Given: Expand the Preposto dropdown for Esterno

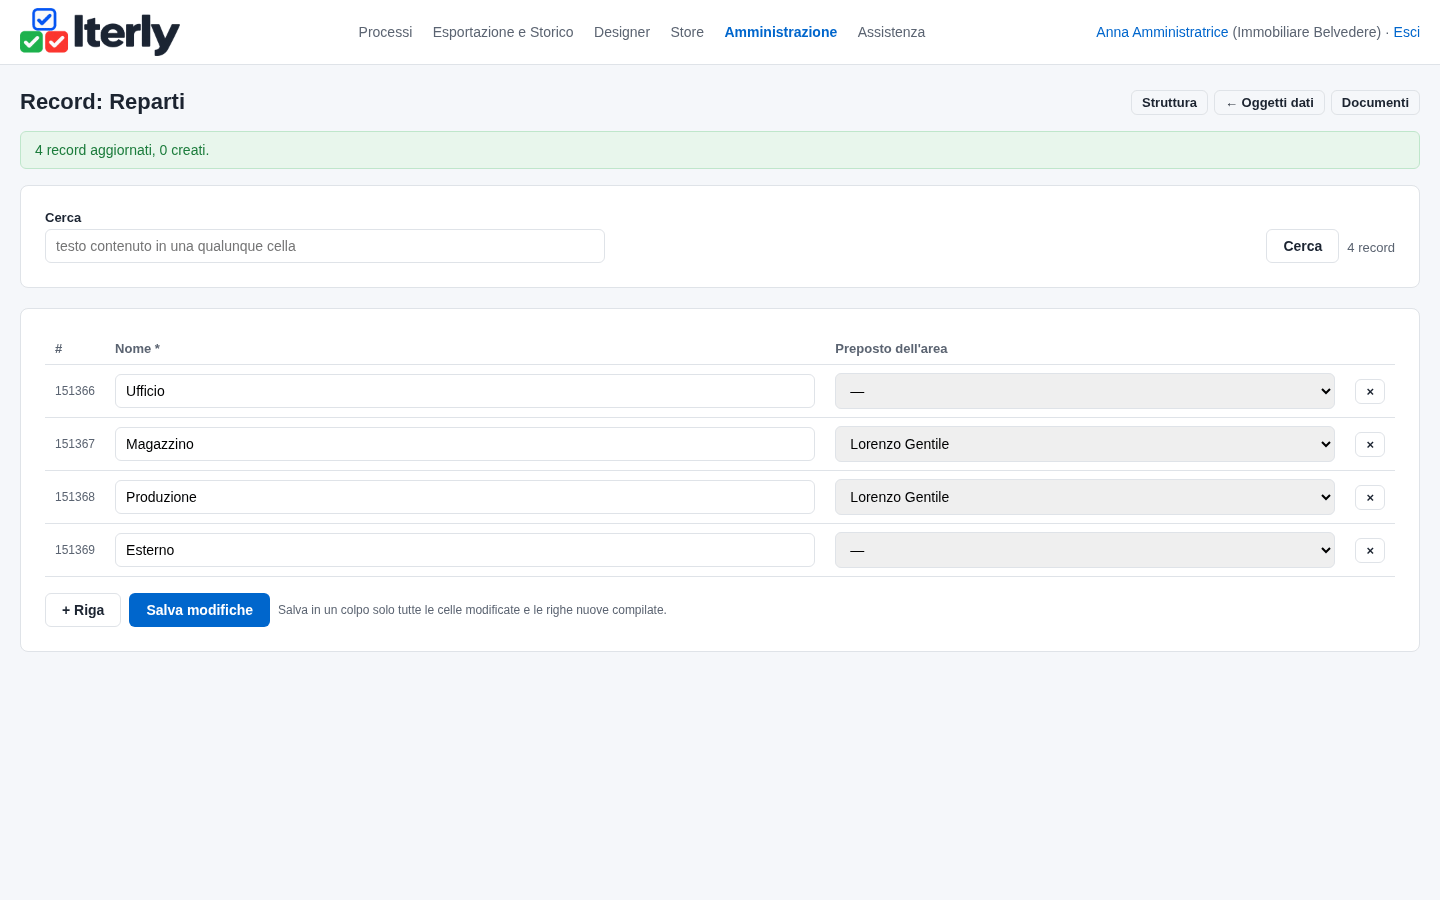Looking at the screenshot, I should pos(1085,550).
